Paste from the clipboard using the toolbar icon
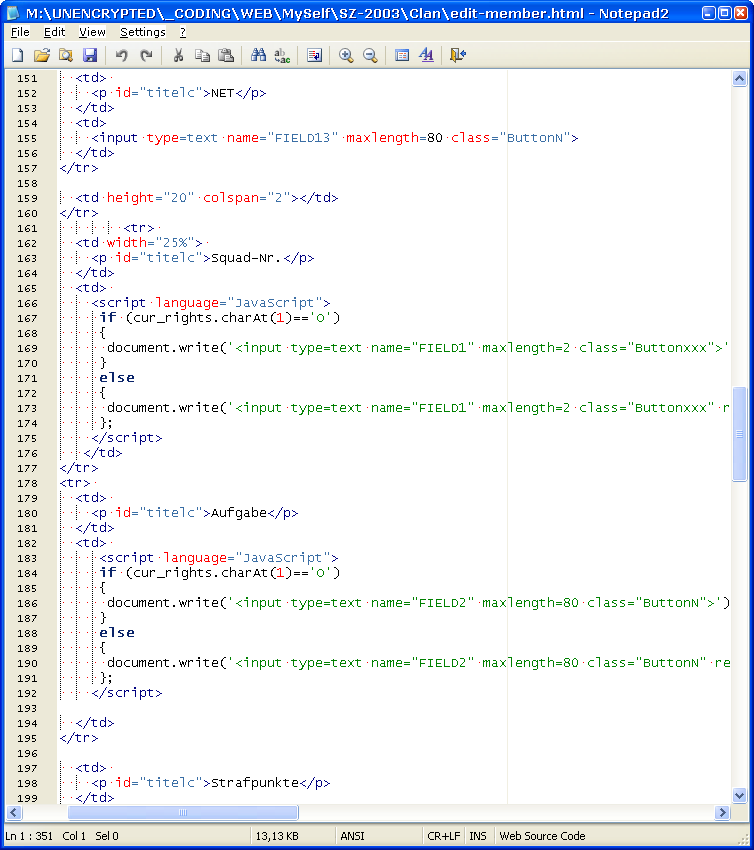Screen dimensions: 754x850 [x=226, y=55]
